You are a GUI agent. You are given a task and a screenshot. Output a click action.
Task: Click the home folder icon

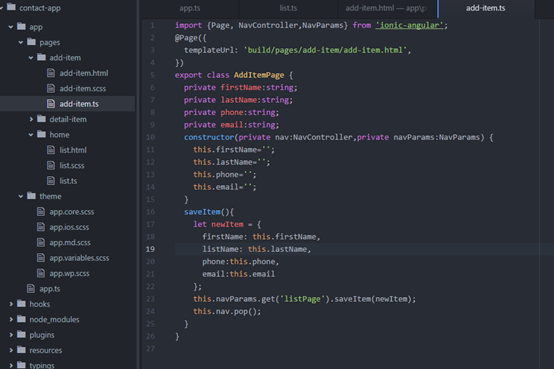(x=42, y=134)
